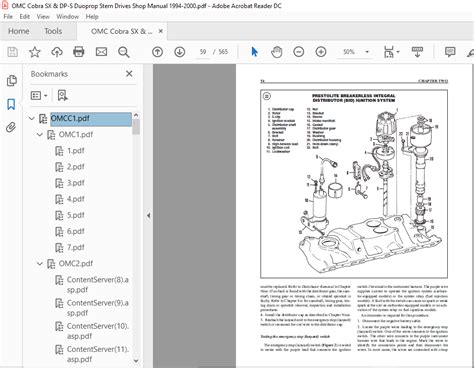Click the scrolling mode icon
The width and height of the screenshot is (474, 368).
417,52
